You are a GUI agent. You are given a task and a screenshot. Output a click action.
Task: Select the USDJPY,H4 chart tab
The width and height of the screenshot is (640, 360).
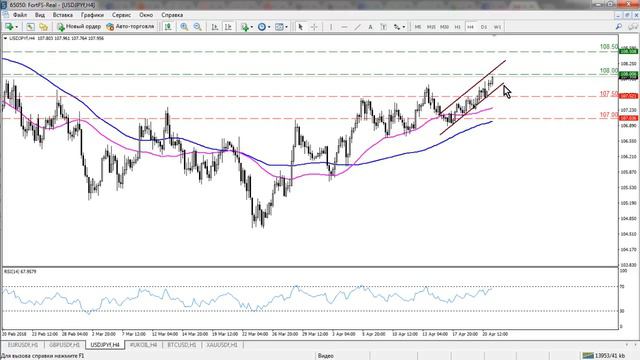point(105,345)
